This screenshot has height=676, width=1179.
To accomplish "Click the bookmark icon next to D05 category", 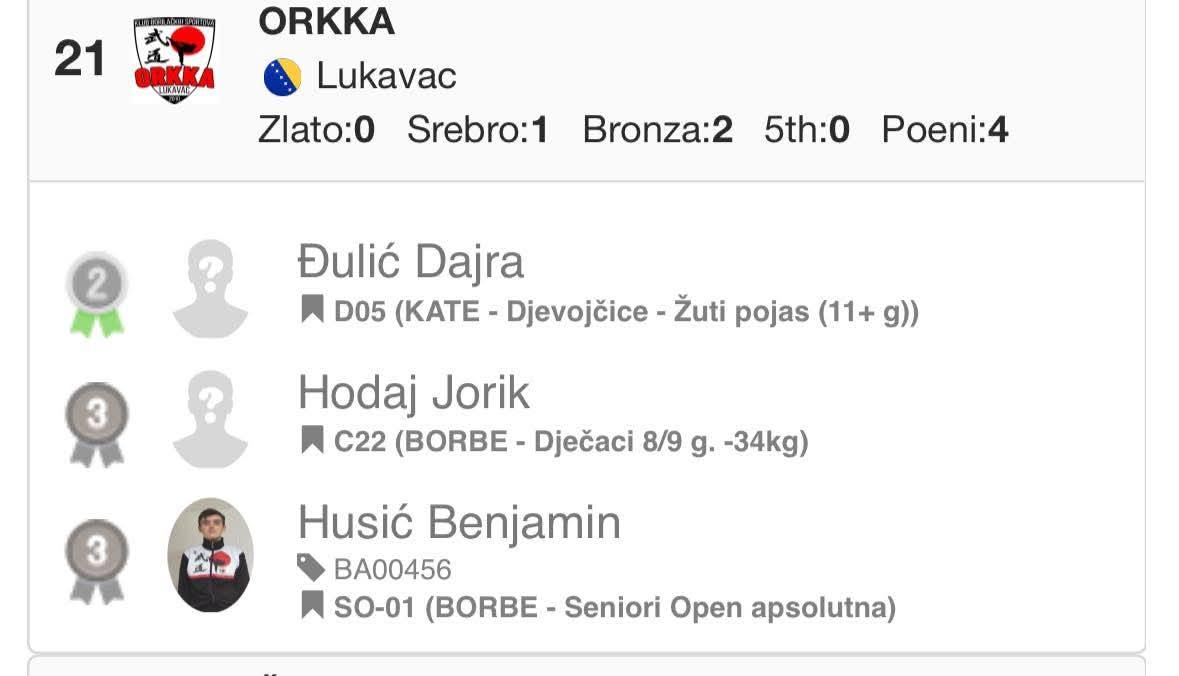I will pyautogui.click(x=313, y=310).
